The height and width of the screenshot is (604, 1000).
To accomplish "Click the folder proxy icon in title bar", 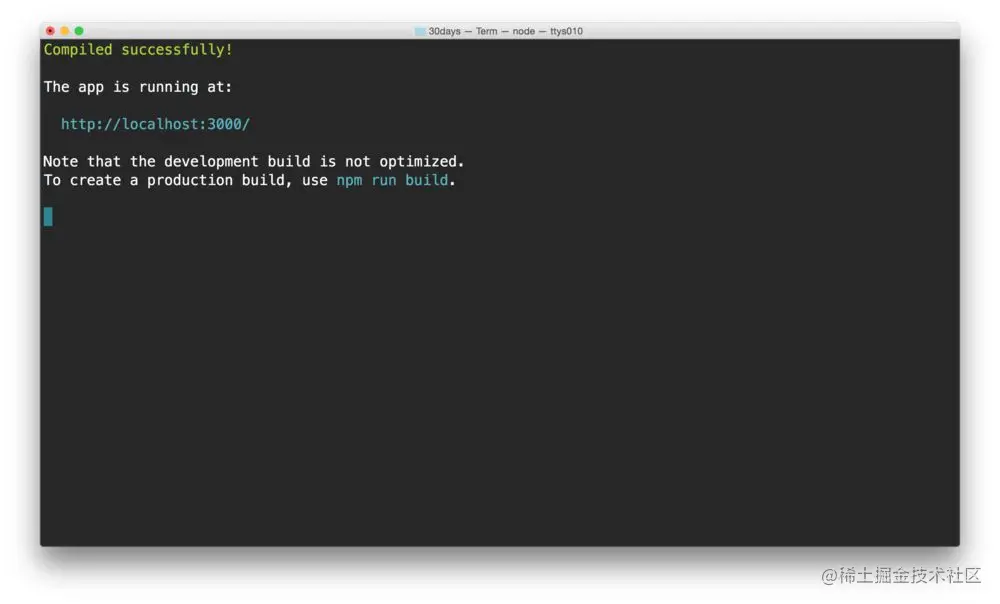I will click(x=420, y=31).
